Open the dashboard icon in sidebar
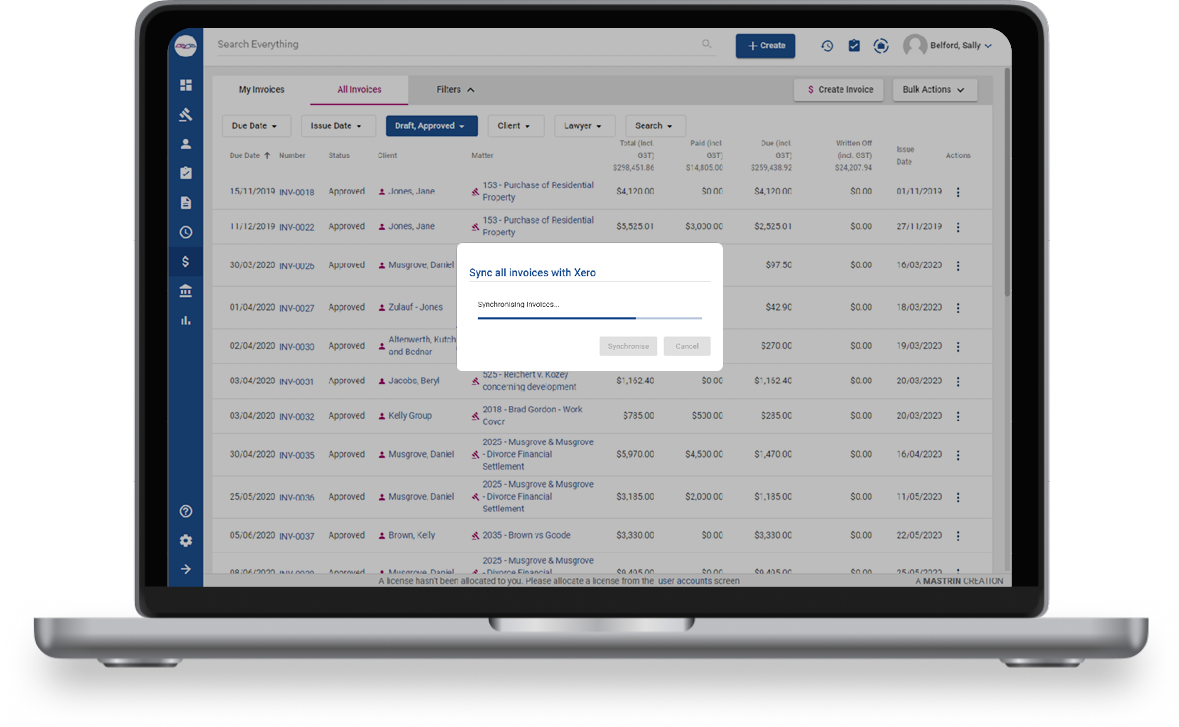The width and height of the screenshot is (1179, 727). pyautogui.click(x=185, y=85)
